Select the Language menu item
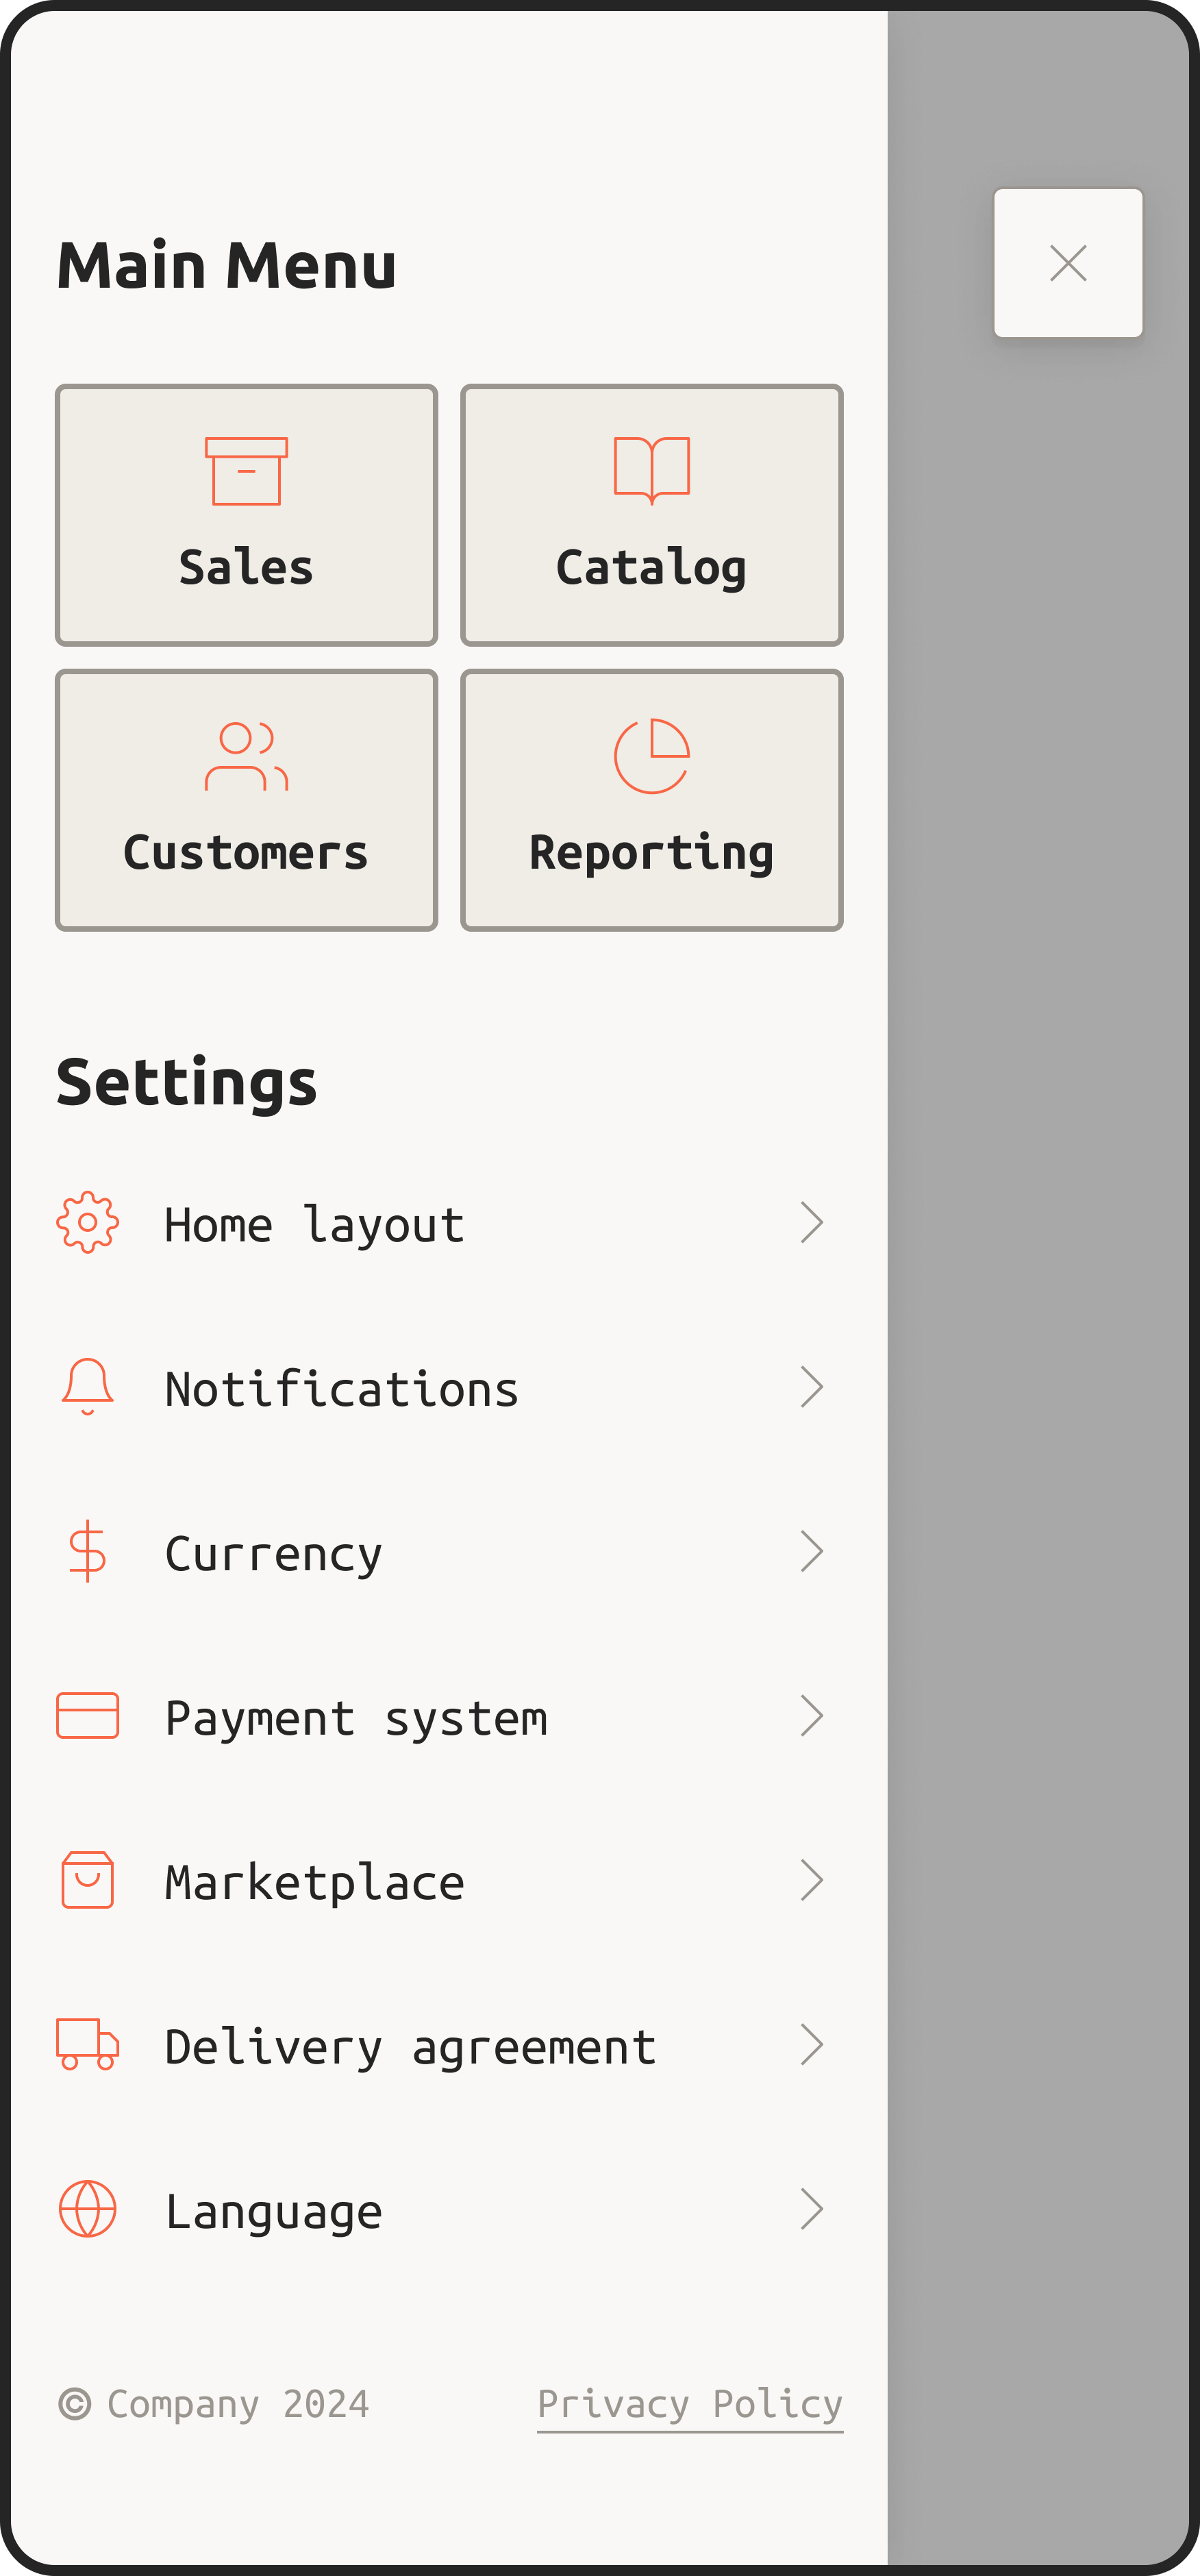 (450, 2209)
